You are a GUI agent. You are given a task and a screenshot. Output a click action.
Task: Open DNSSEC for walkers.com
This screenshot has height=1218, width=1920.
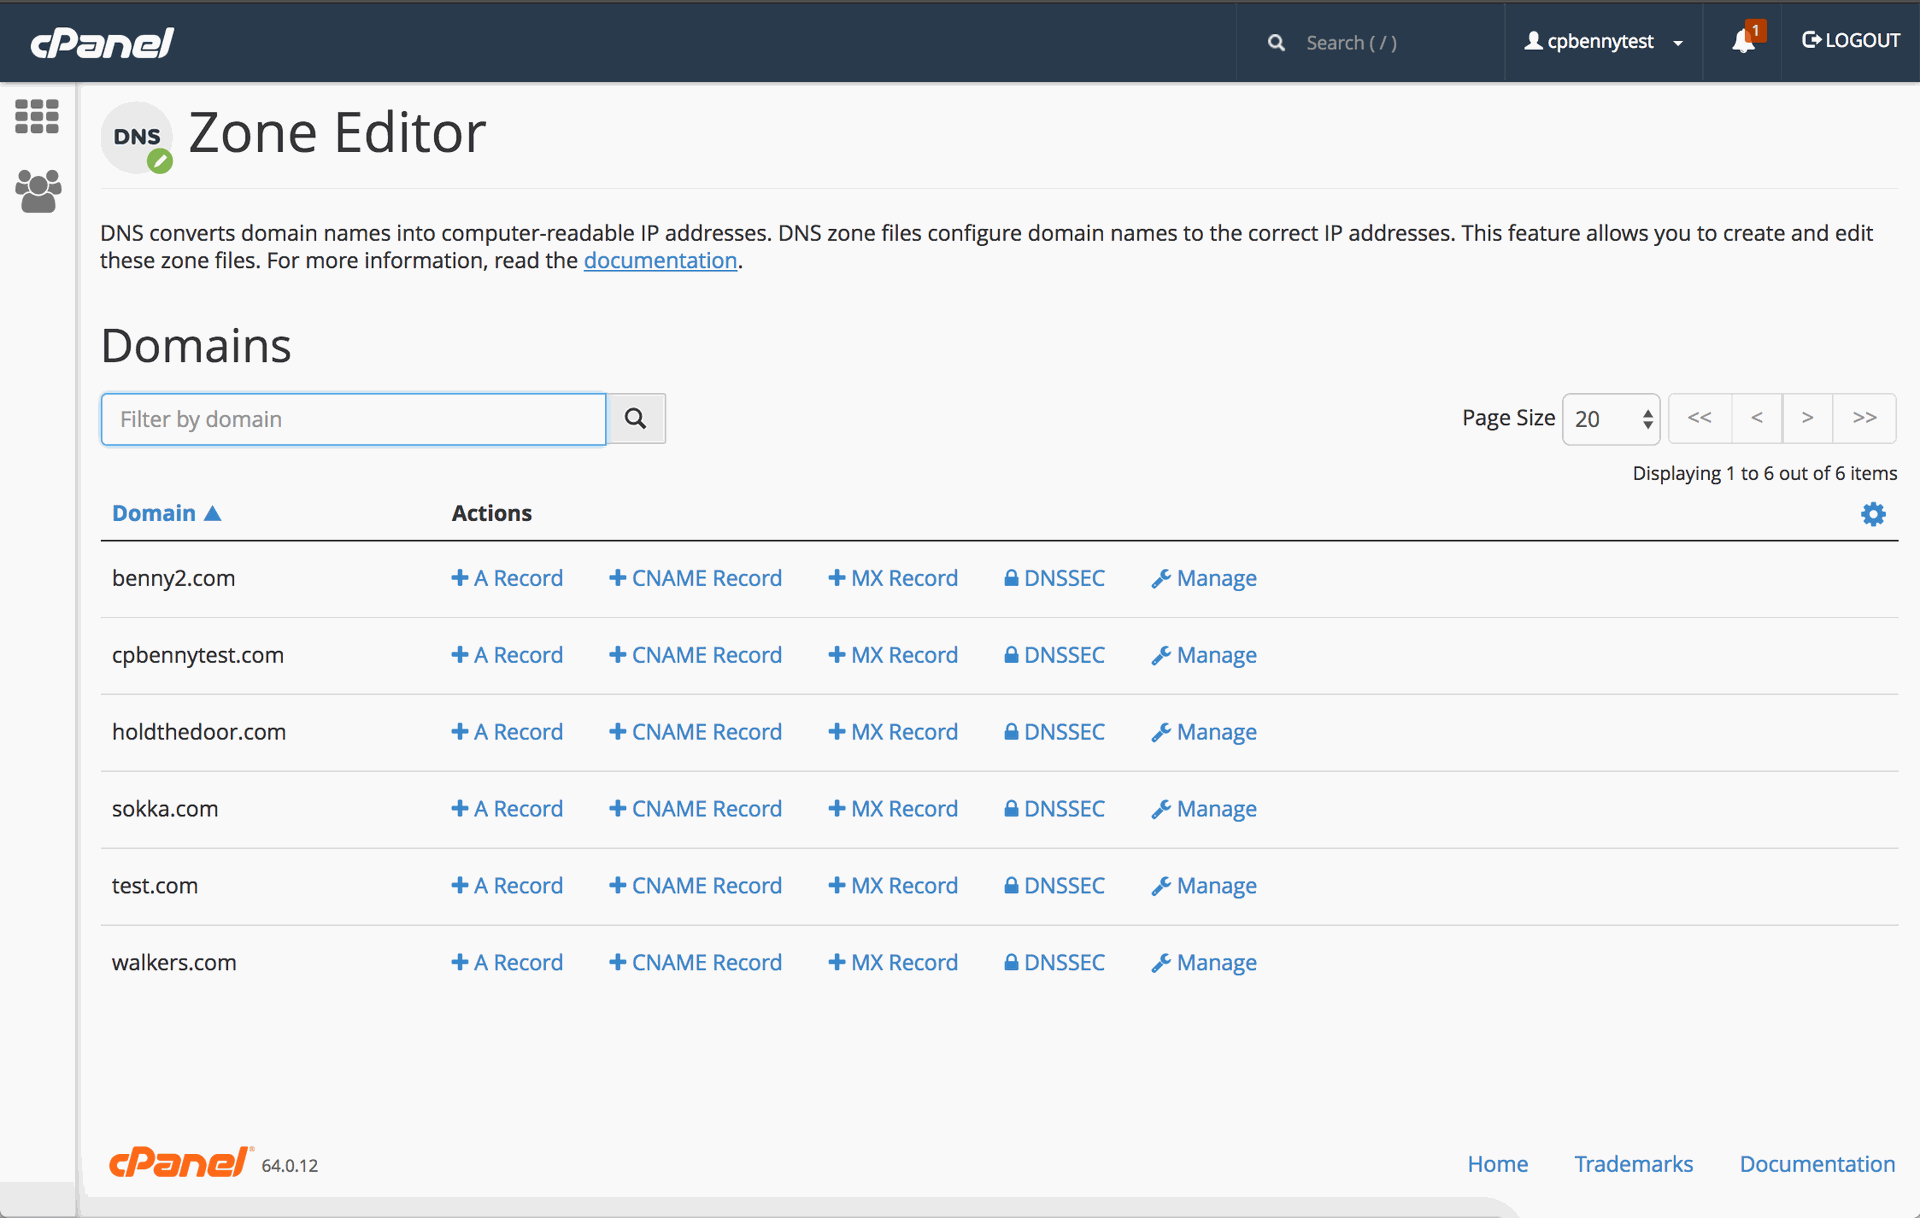click(x=1055, y=963)
